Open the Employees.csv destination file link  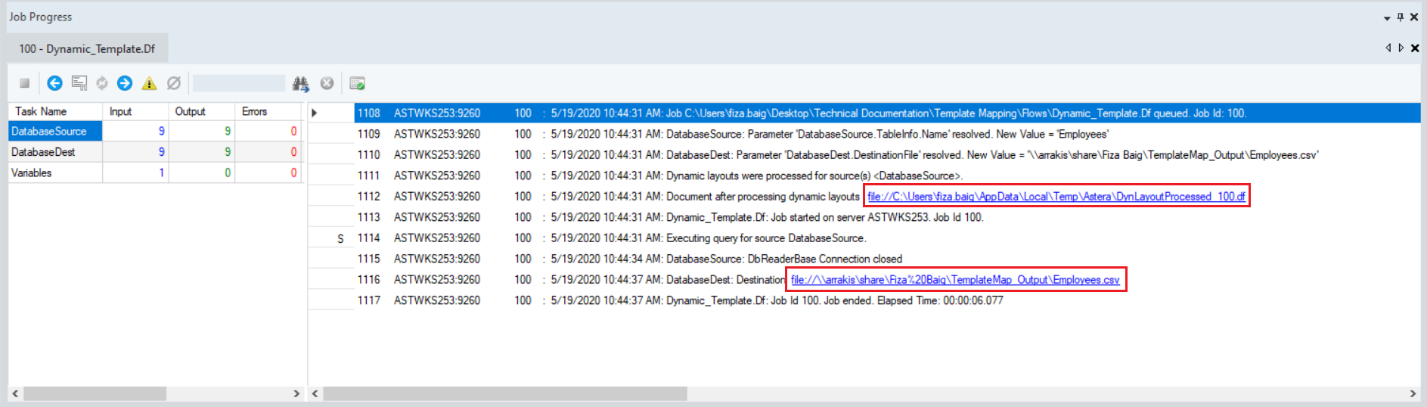955,280
